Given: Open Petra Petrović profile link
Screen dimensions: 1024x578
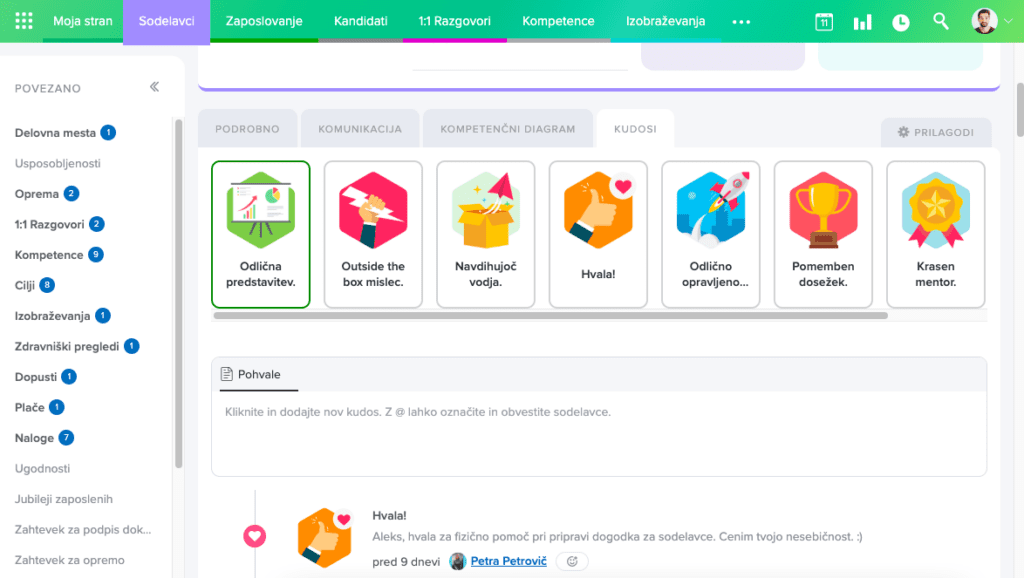Looking at the screenshot, I should coord(508,562).
